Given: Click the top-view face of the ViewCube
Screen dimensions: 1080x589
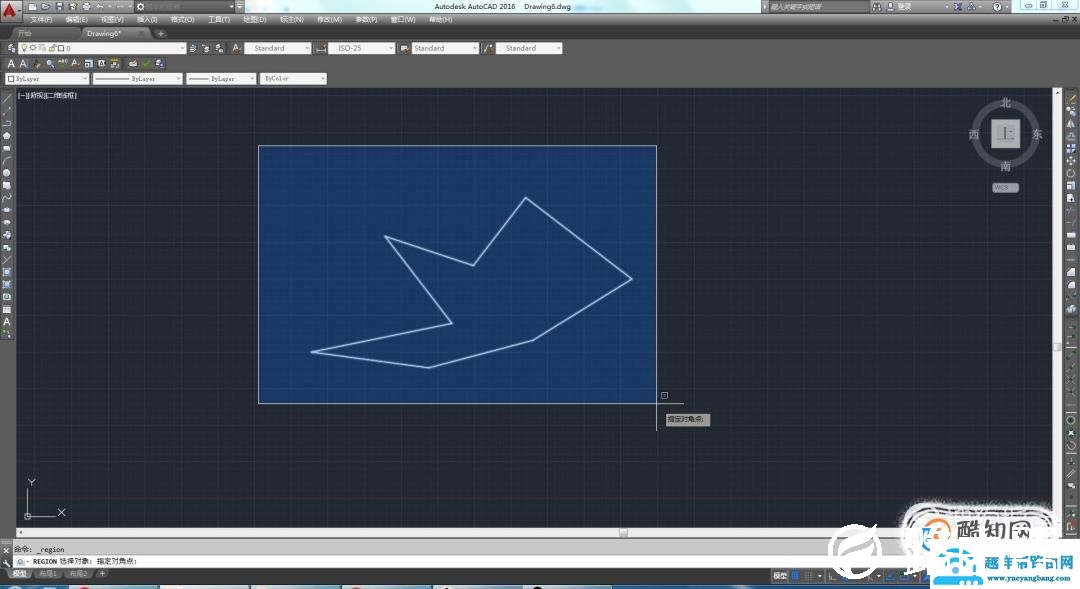Looking at the screenshot, I should pyautogui.click(x=1005, y=134).
